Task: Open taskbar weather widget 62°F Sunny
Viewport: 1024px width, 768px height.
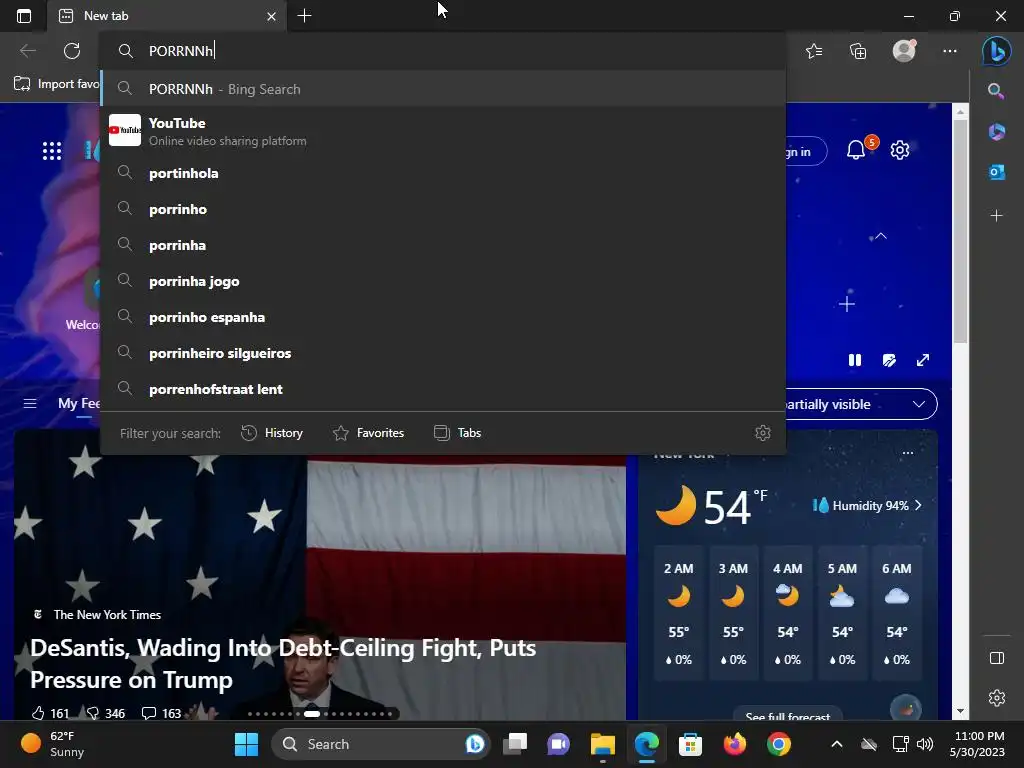Action: pyautogui.click(x=54, y=744)
